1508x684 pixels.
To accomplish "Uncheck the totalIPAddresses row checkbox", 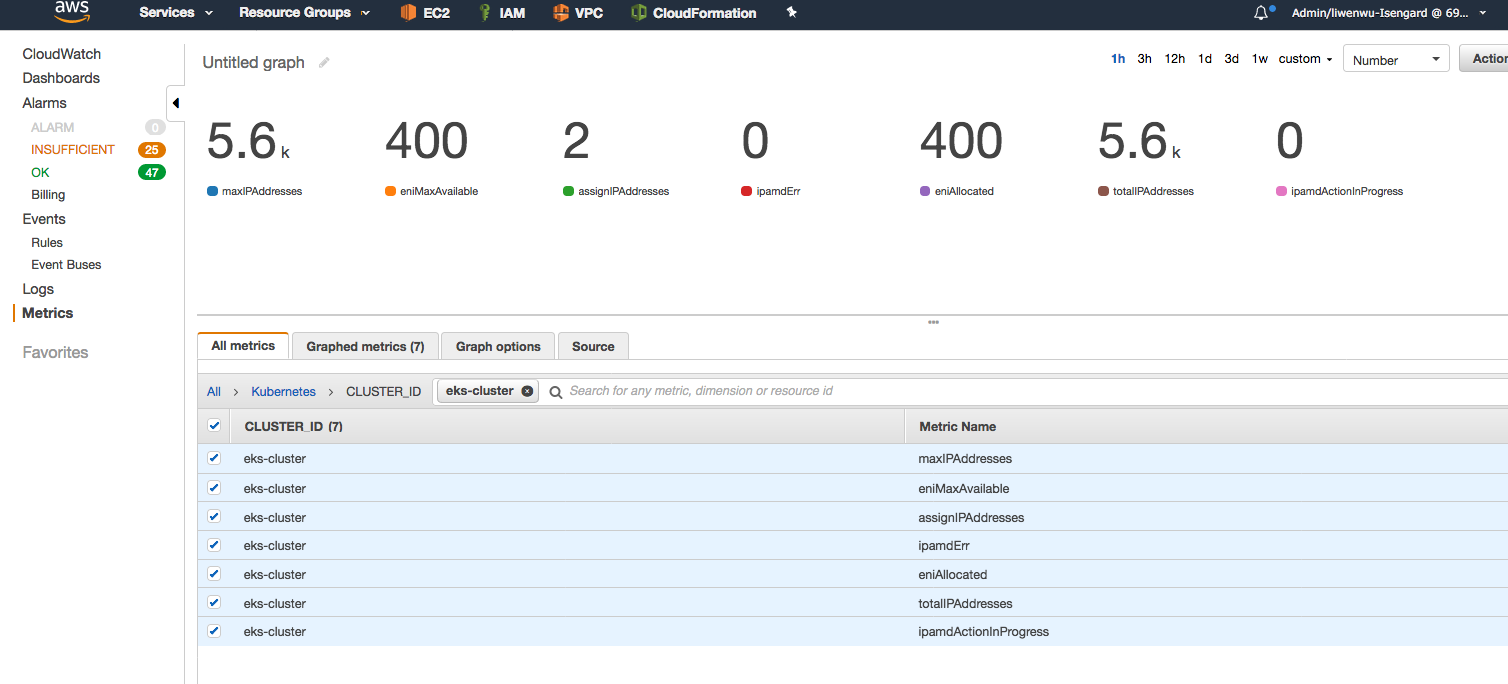I will tap(214, 603).
